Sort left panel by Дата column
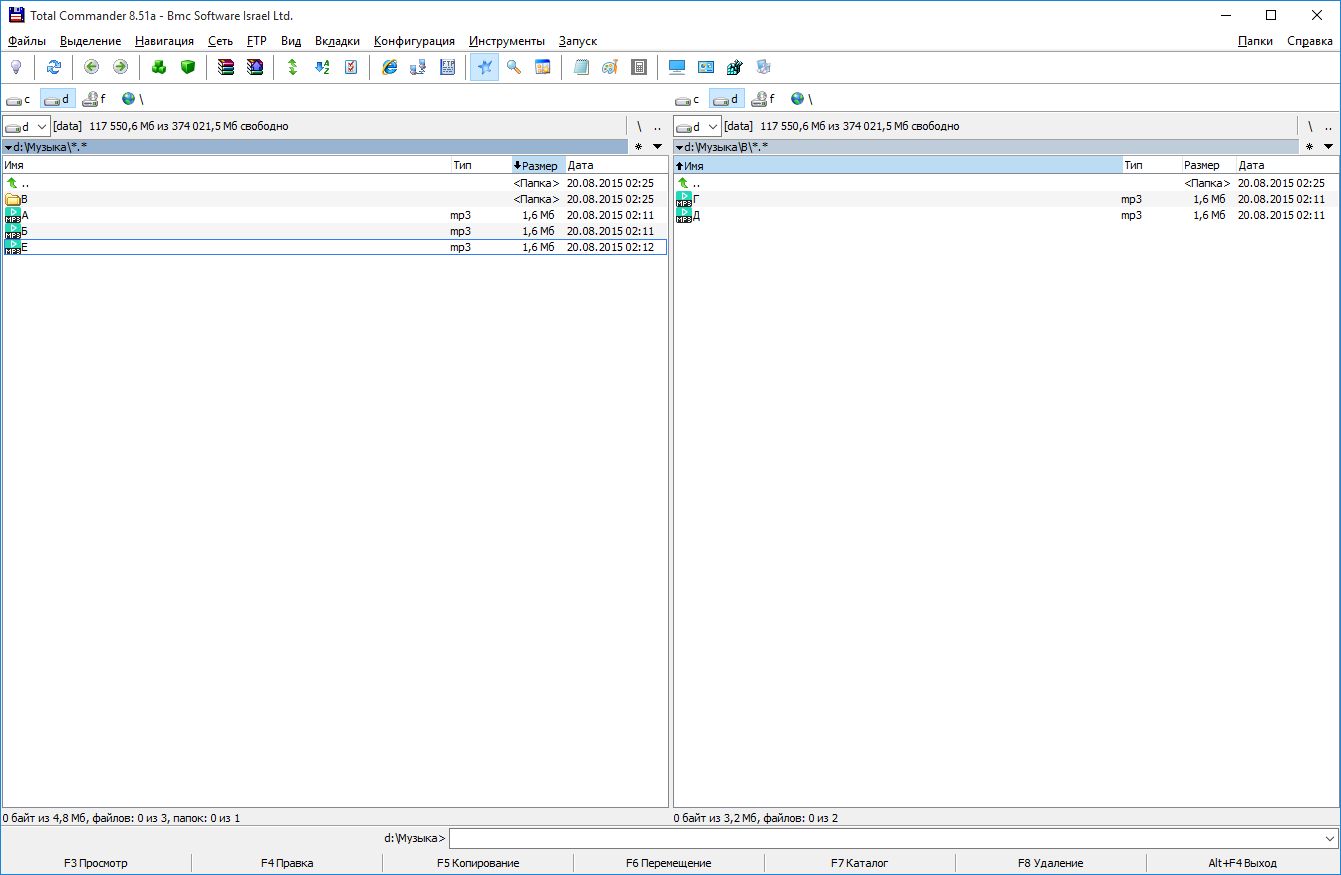Image resolution: width=1341 pixels, height=875 pixels. click(x=615, y=165)
